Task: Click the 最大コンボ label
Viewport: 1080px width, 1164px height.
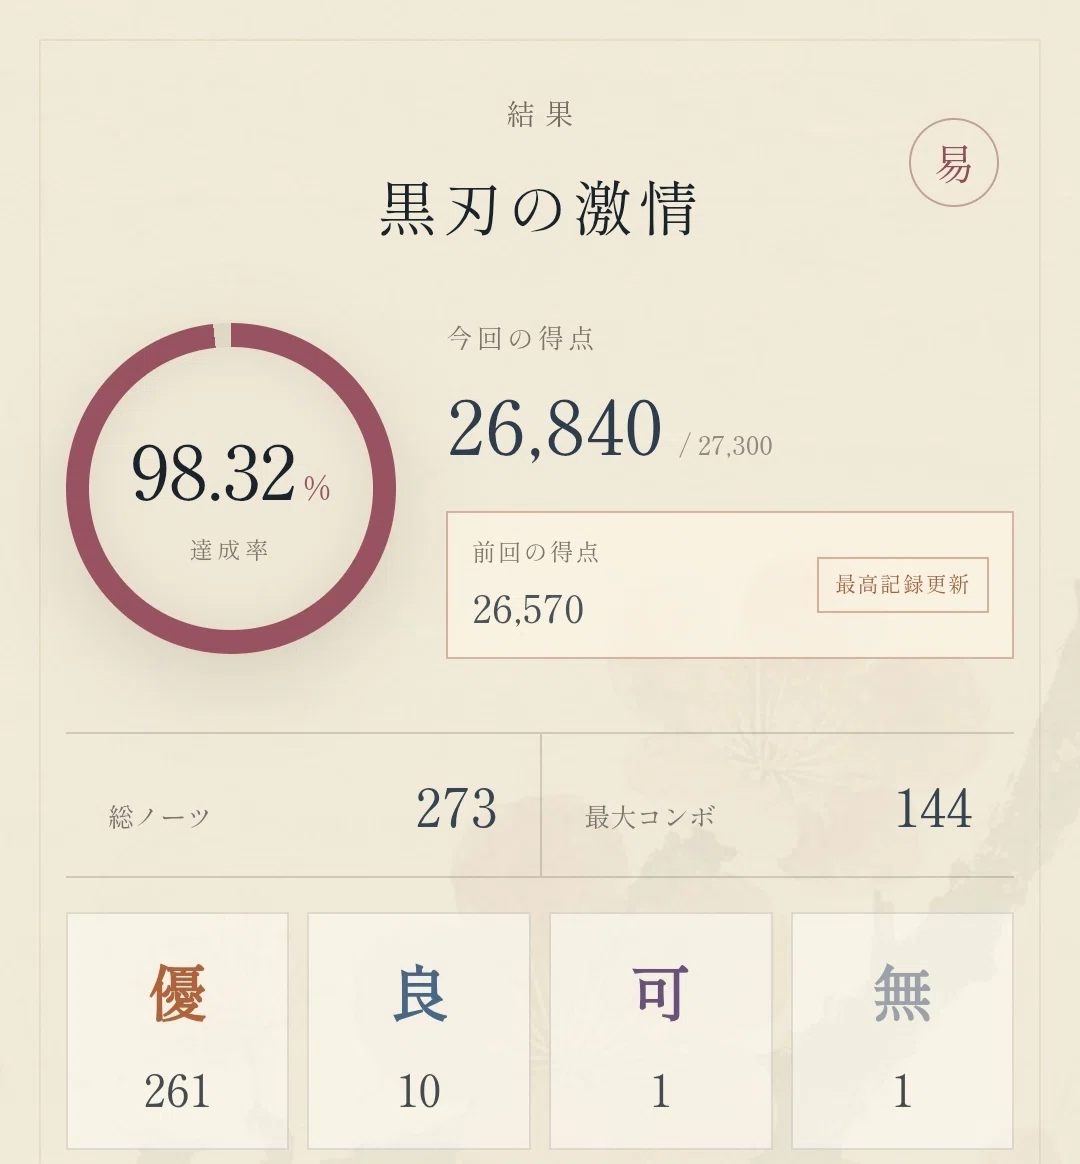Action: 649,817
